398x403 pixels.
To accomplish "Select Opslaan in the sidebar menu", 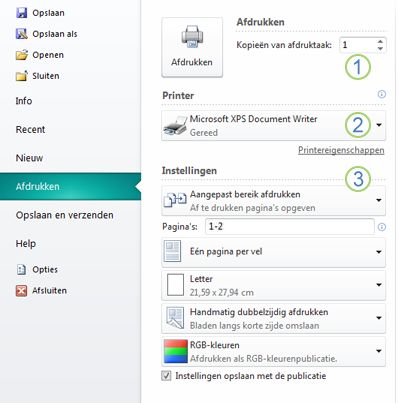I will [x=48, y=13].
